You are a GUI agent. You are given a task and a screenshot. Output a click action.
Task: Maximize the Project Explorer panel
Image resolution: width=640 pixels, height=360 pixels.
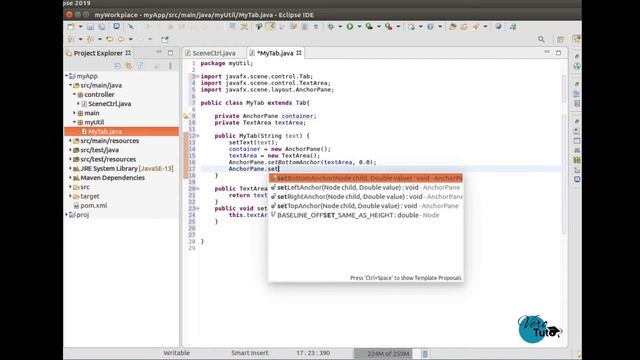[x=170, y=53]
